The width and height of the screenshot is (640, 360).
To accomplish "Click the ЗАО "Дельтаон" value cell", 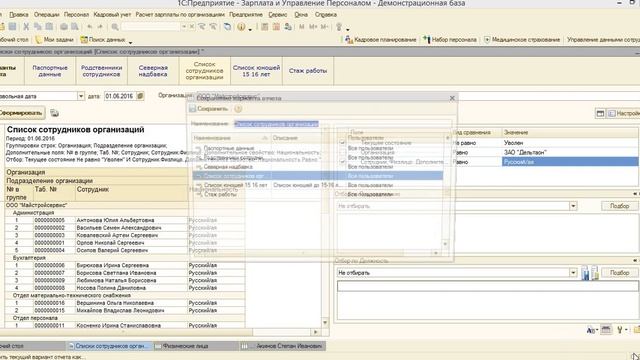I will tap(570, 152).
